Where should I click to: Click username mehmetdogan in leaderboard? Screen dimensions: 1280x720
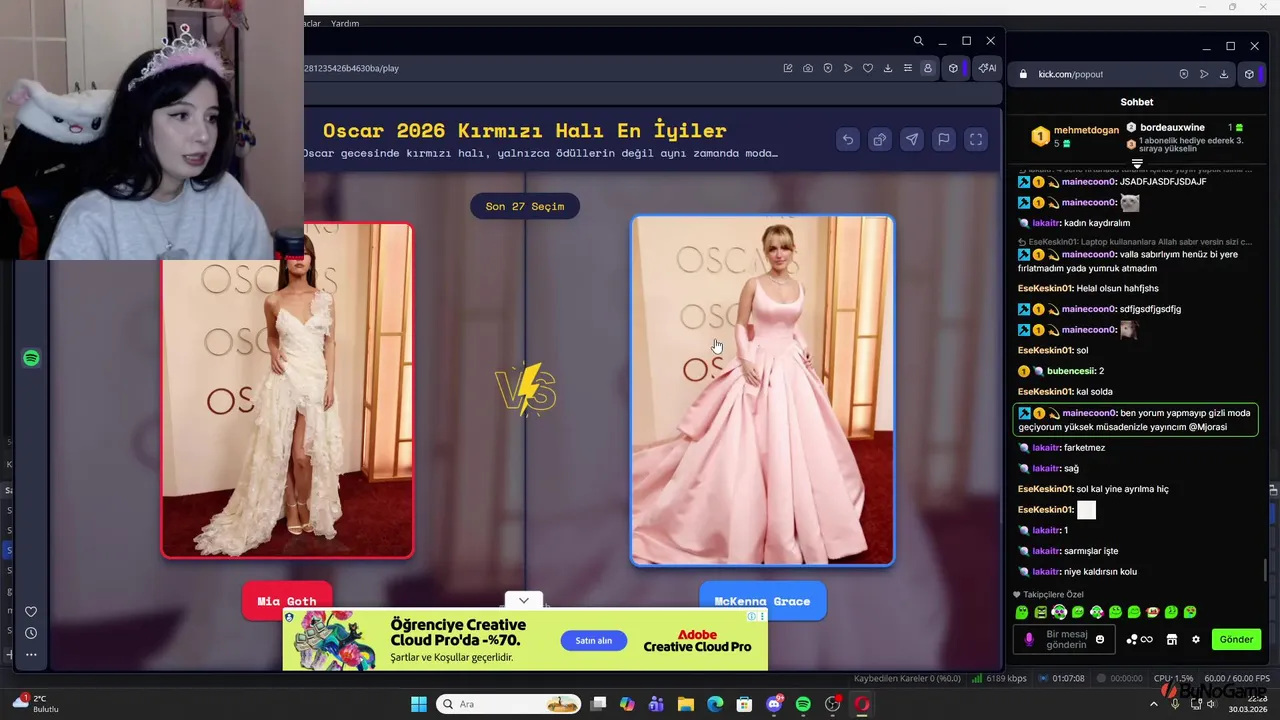tap(1086, 130)
